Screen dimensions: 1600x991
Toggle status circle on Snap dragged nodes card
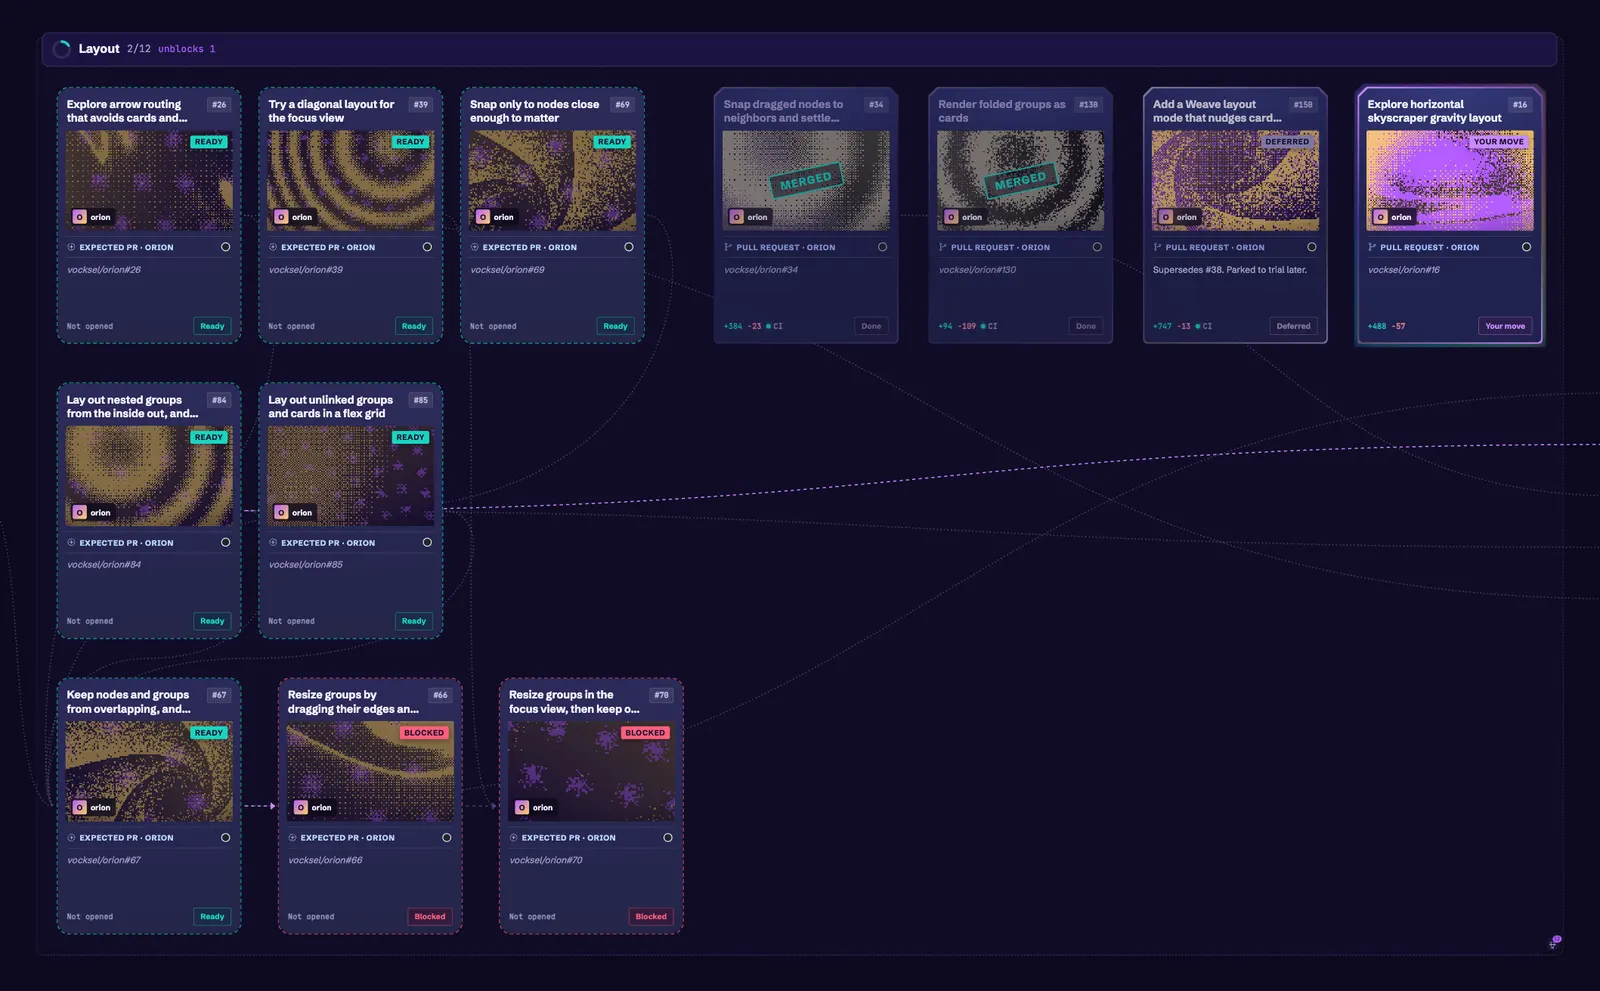(882, 247)
